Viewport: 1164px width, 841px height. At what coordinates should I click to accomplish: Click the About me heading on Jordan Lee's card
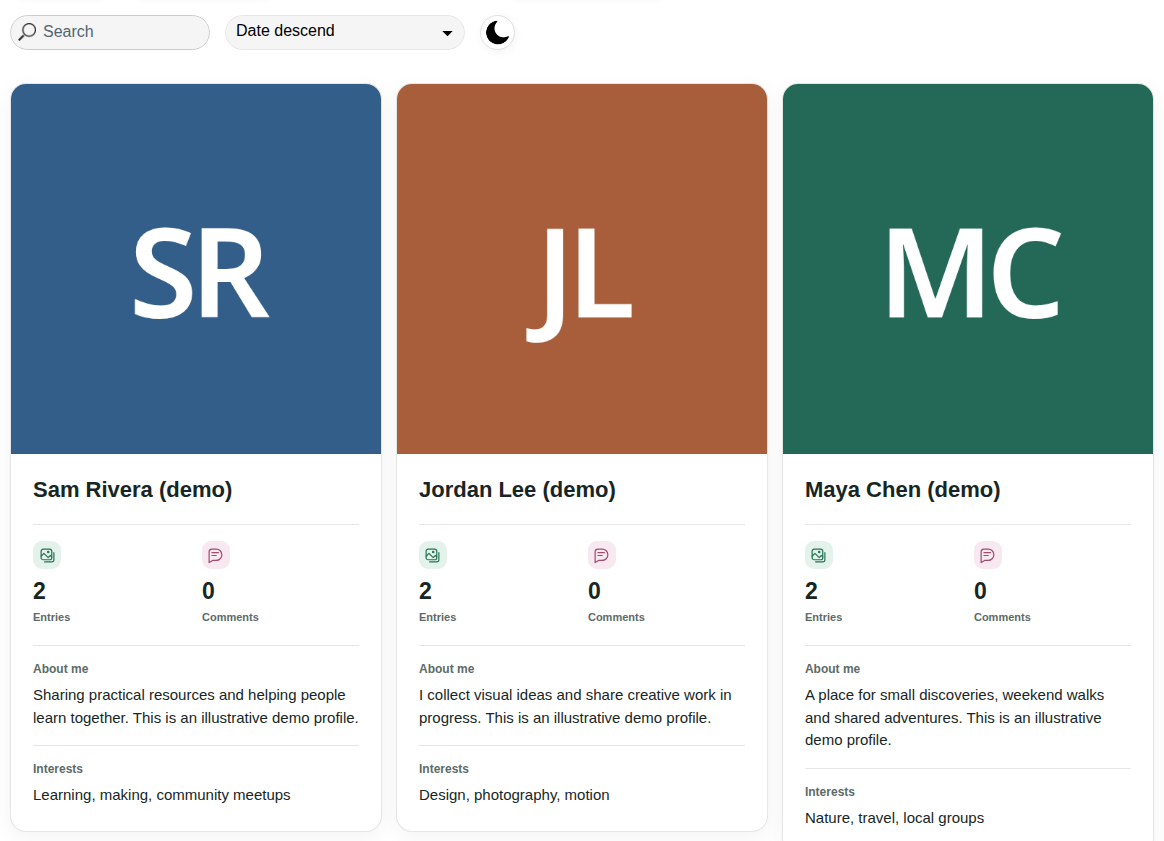(x=447, y=669)
